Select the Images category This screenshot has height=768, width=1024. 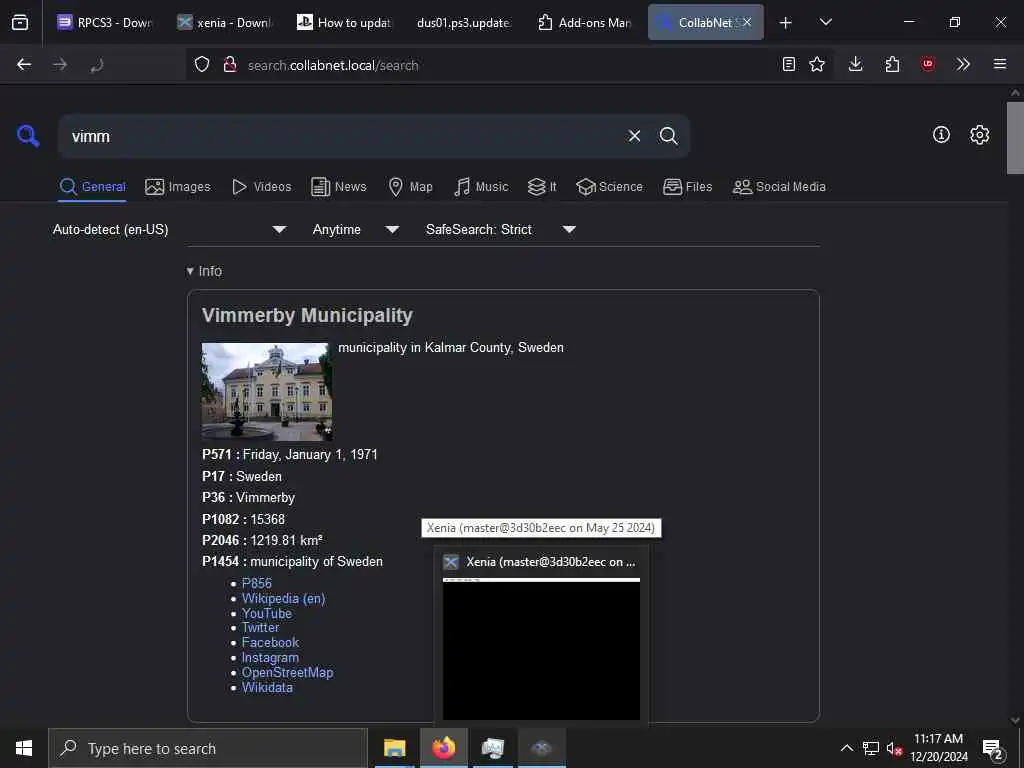coord(178,187)
